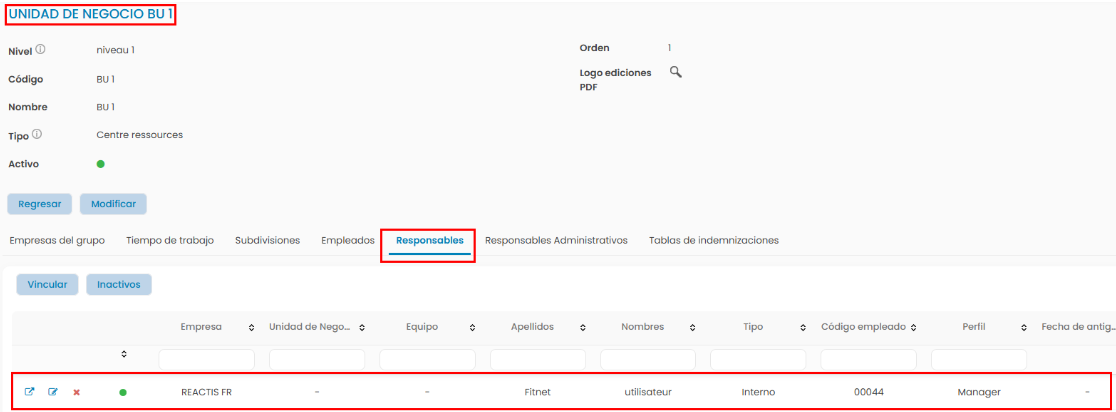Switch to the Empleados tab
The width and height of the screenshot is (1116, 412).
(x=347, y=240)
